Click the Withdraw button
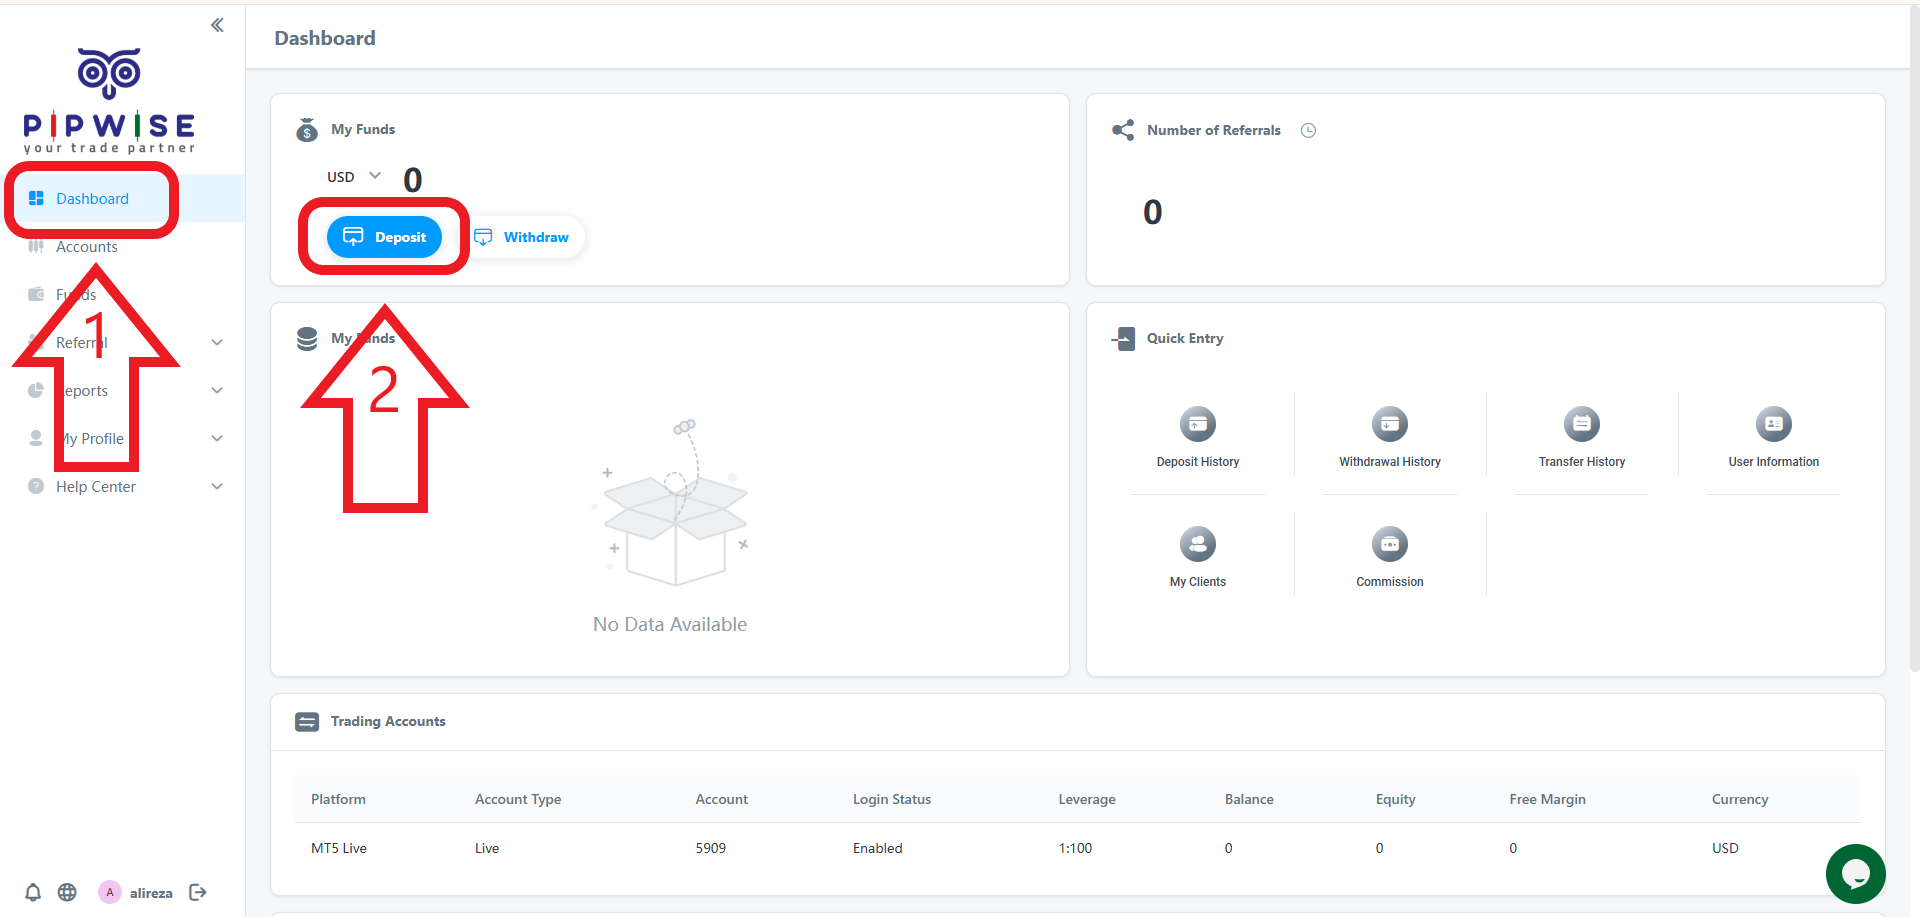 (x=521, y=237)
